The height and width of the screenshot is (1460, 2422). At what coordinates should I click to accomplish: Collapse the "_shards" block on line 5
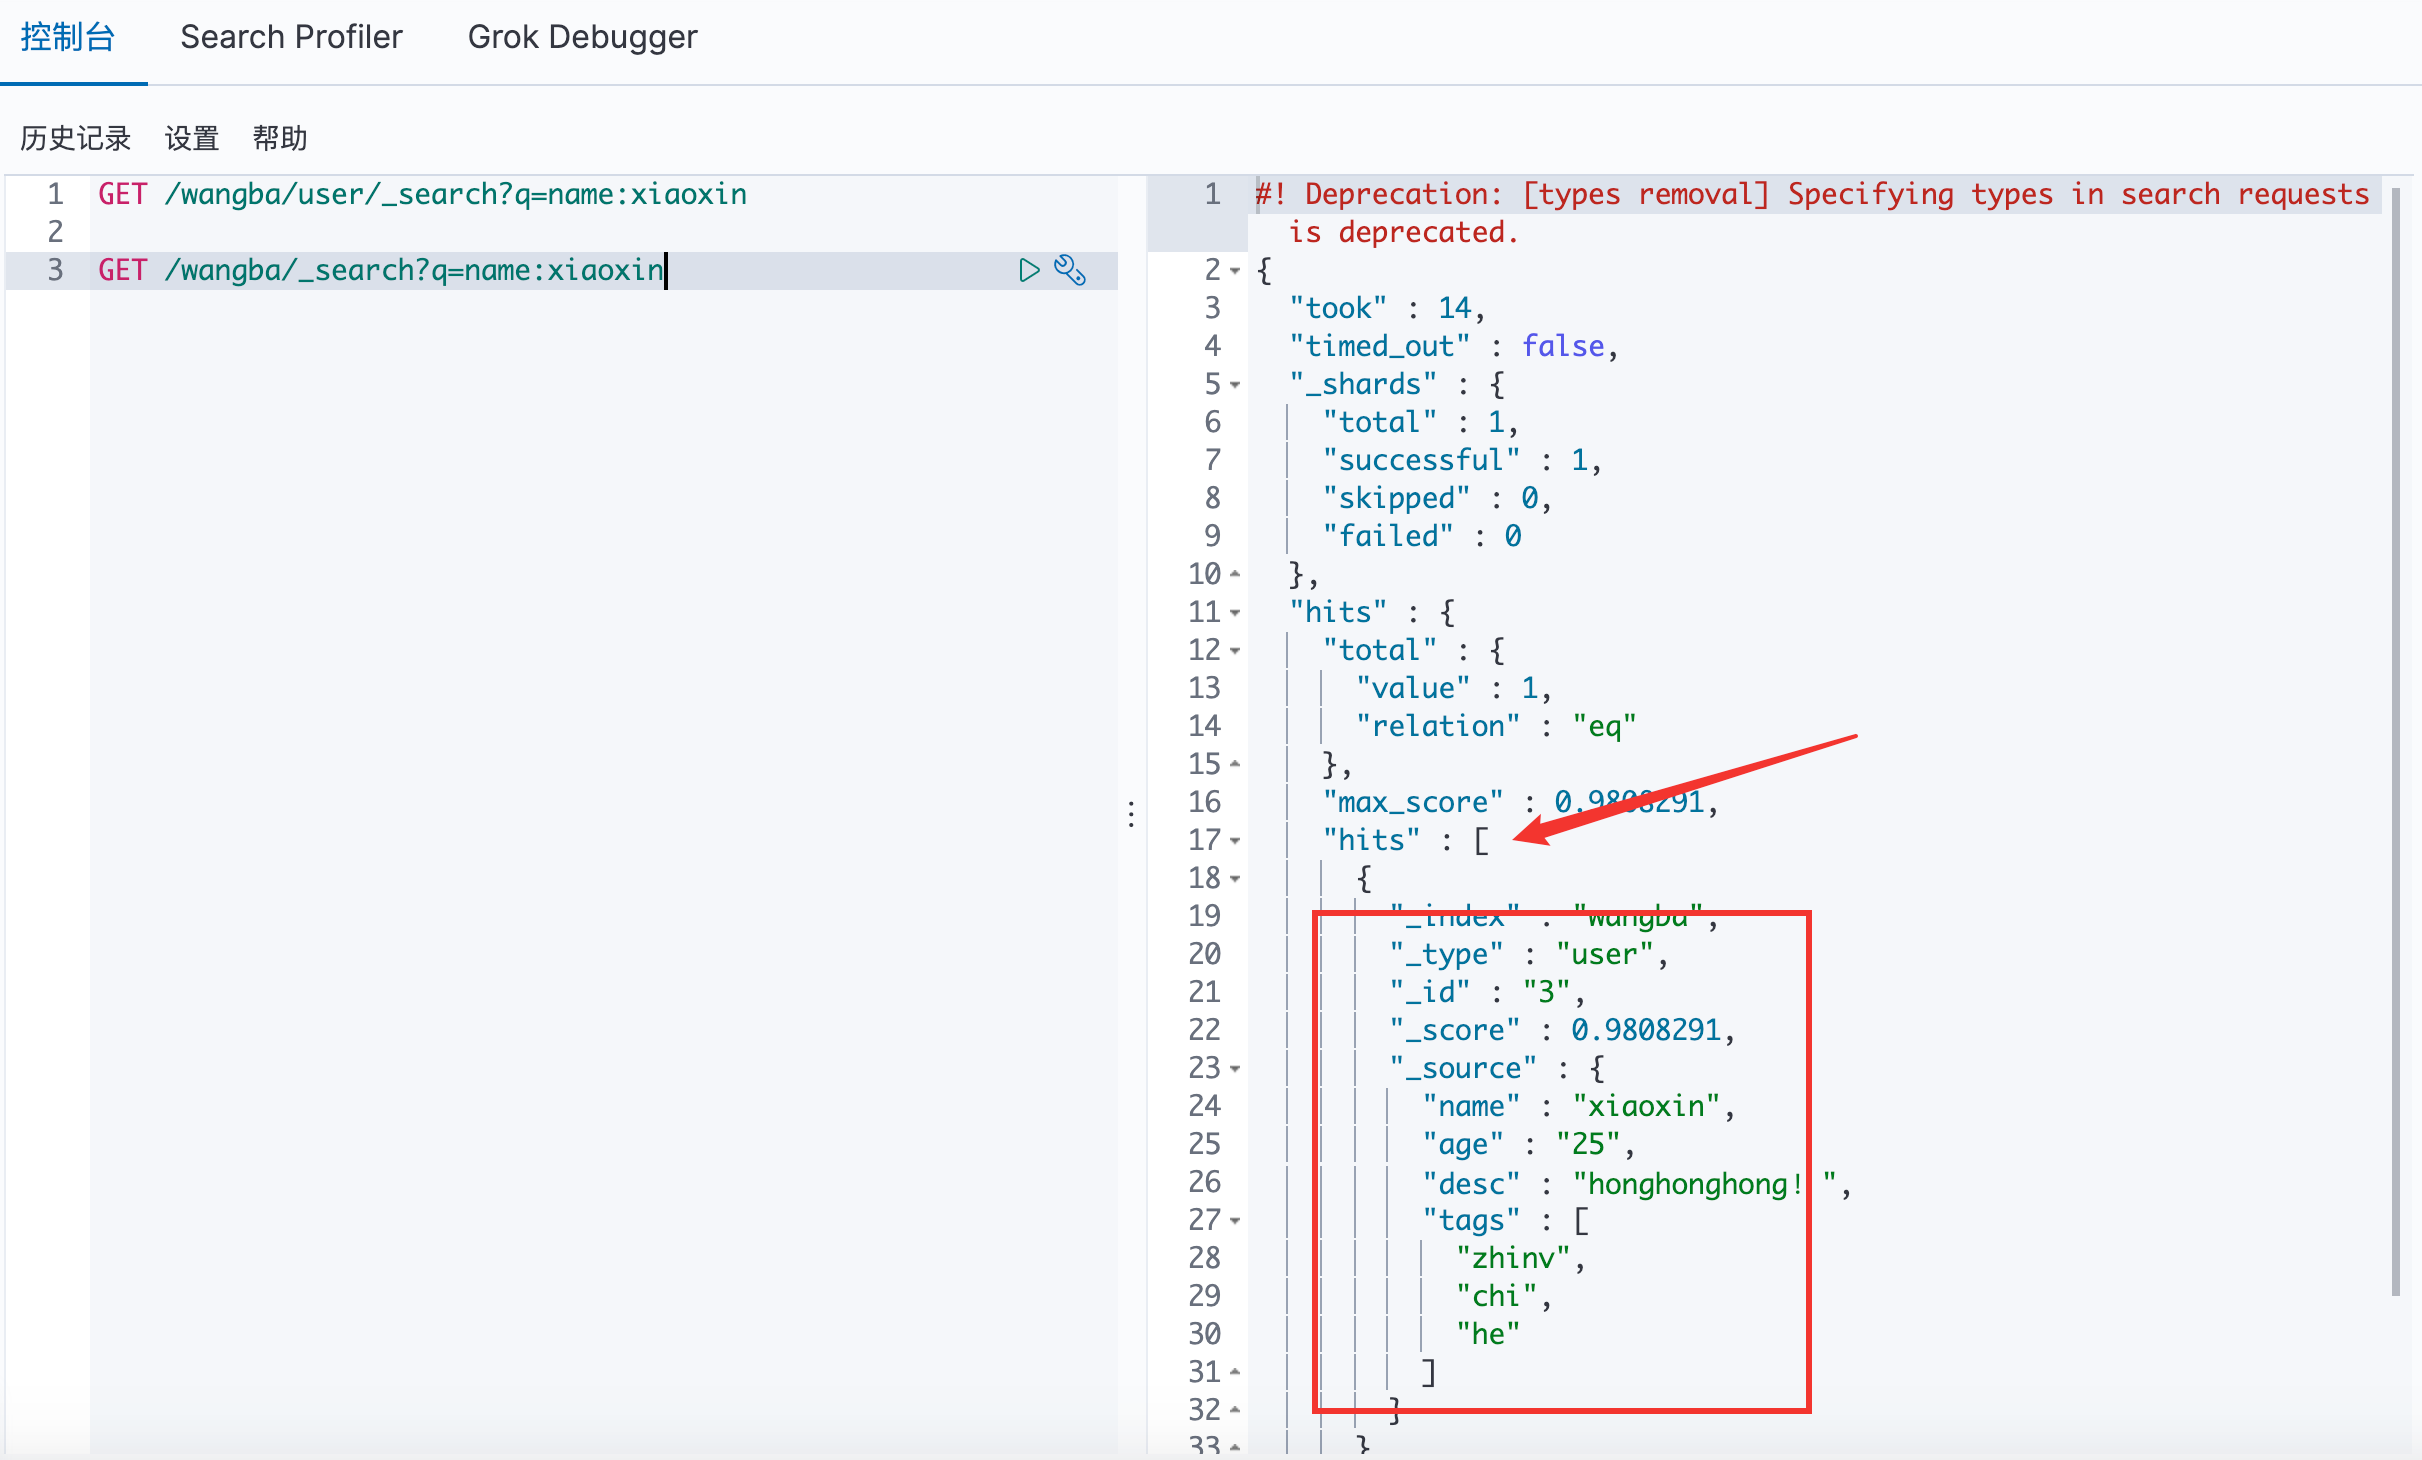(1236, 385)
